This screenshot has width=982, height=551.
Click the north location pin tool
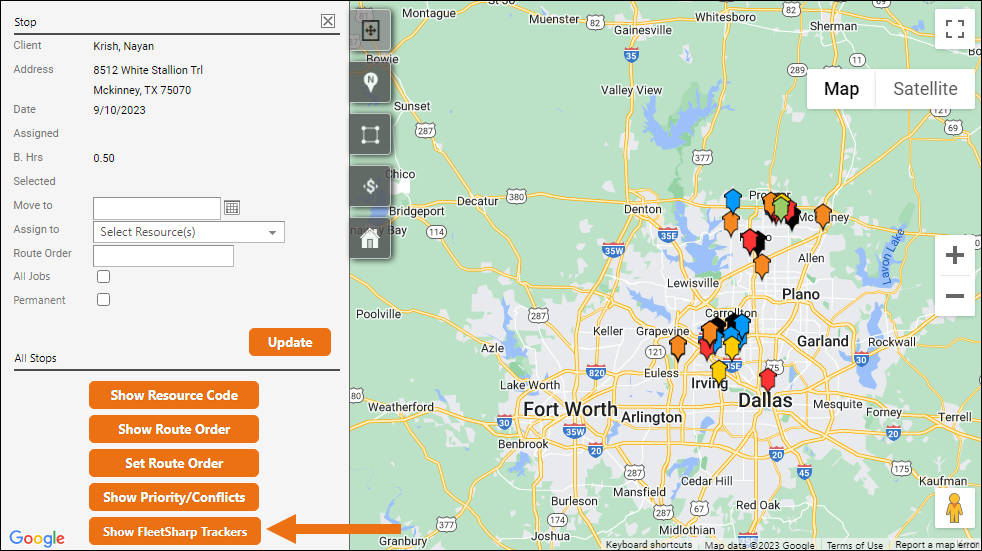370,82
